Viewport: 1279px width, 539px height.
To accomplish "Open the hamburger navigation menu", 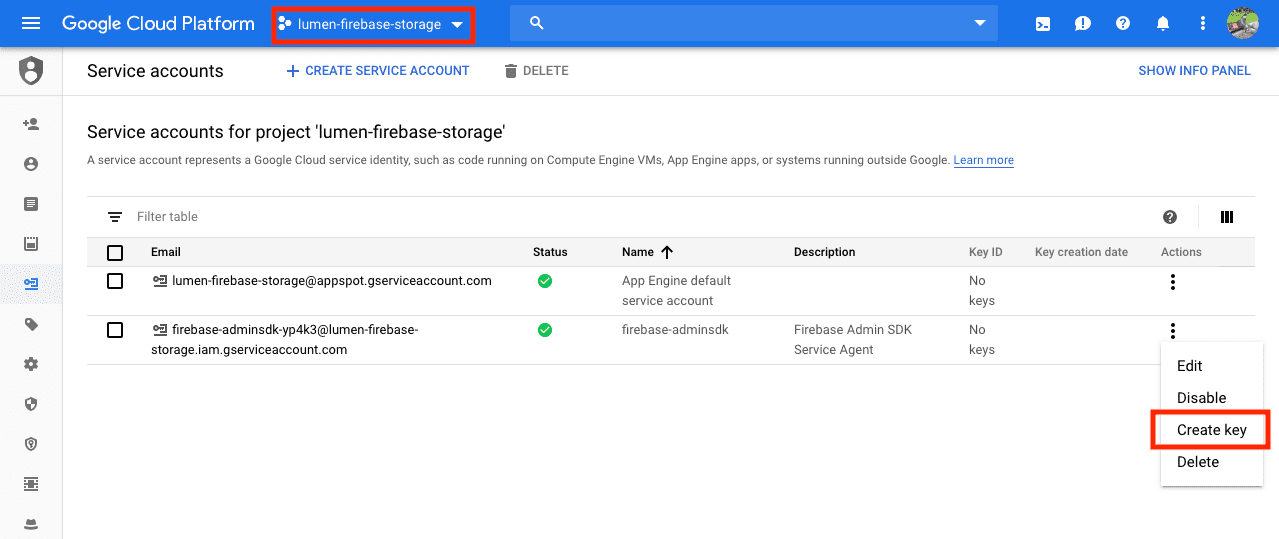I will tap(31, 24).
